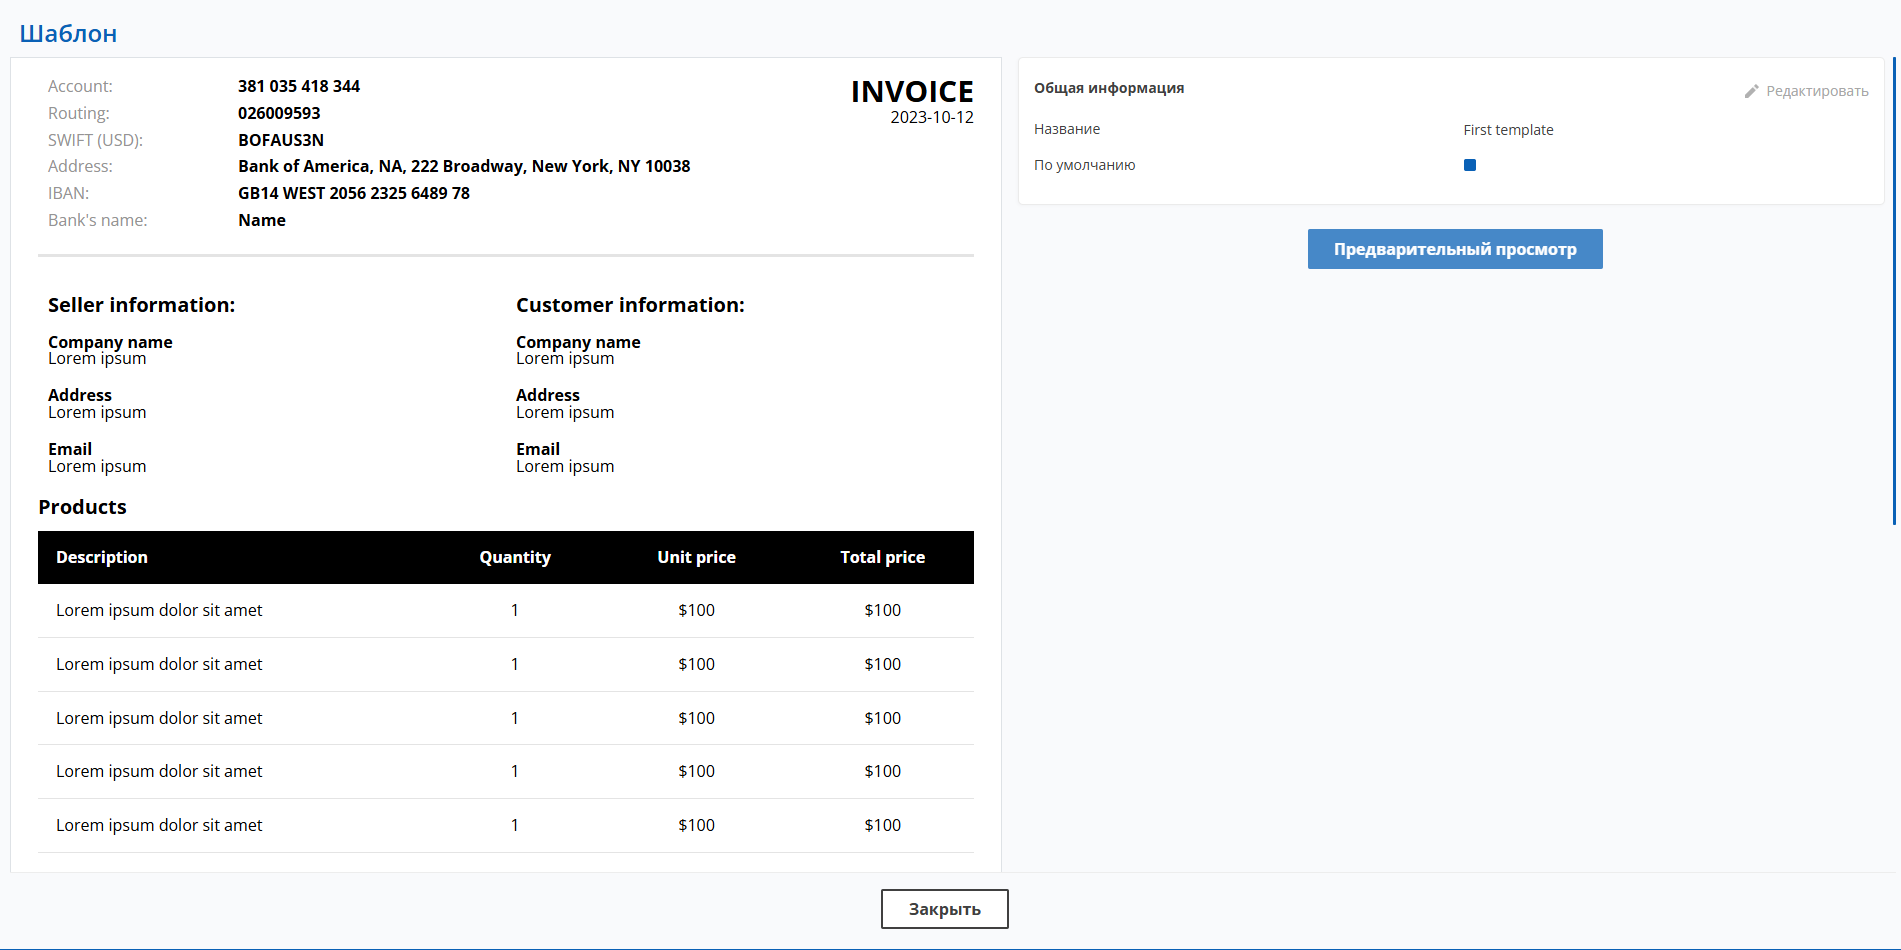Image resolution: width=1901 pixels, height=950 pixels.
Task: Click the INVOICE title
Action: tap(912, 91)
